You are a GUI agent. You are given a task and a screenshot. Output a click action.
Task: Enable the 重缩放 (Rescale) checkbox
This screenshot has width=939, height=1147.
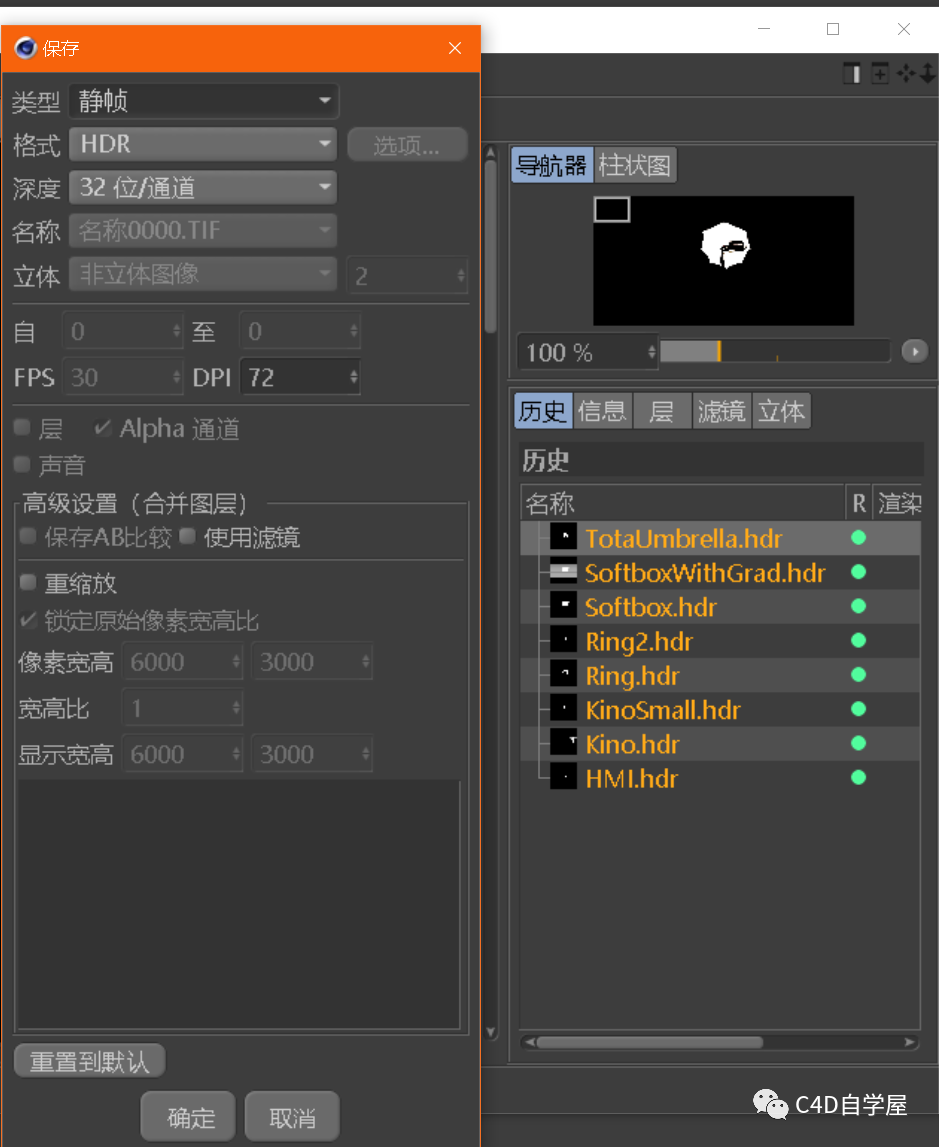[28, 582]
